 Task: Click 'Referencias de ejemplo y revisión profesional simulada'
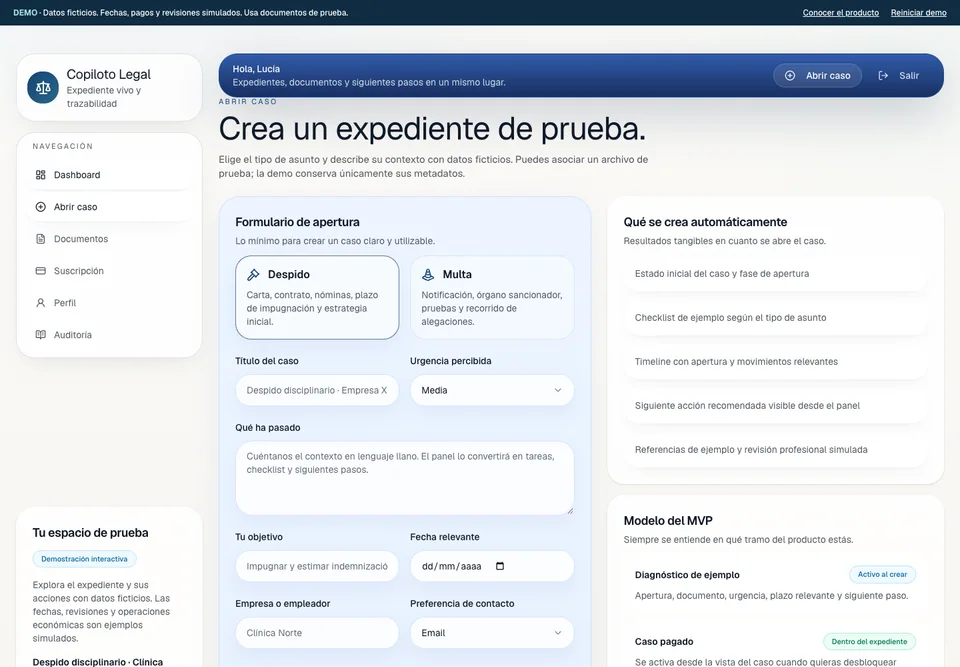pos(751,450)
